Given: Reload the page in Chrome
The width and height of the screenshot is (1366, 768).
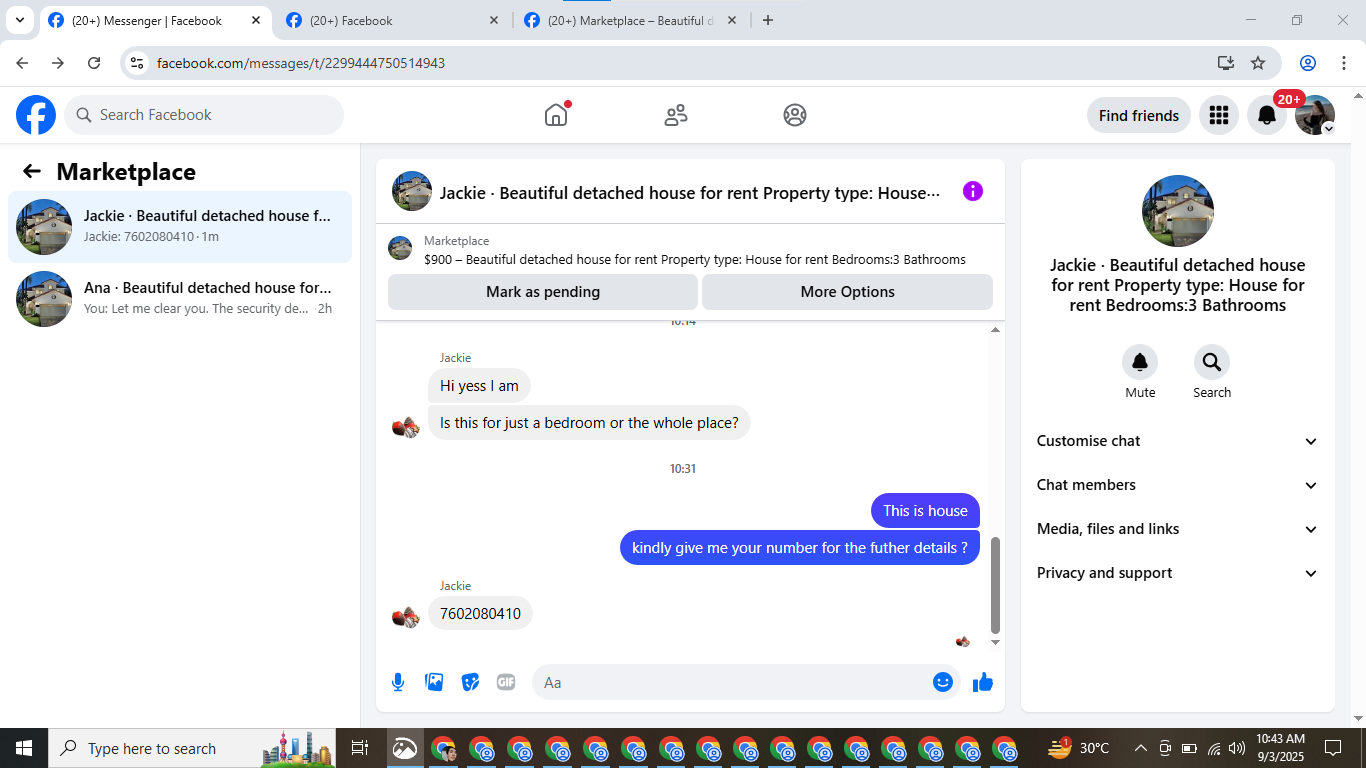Looking at the screenshot, I should pos(94,63).
